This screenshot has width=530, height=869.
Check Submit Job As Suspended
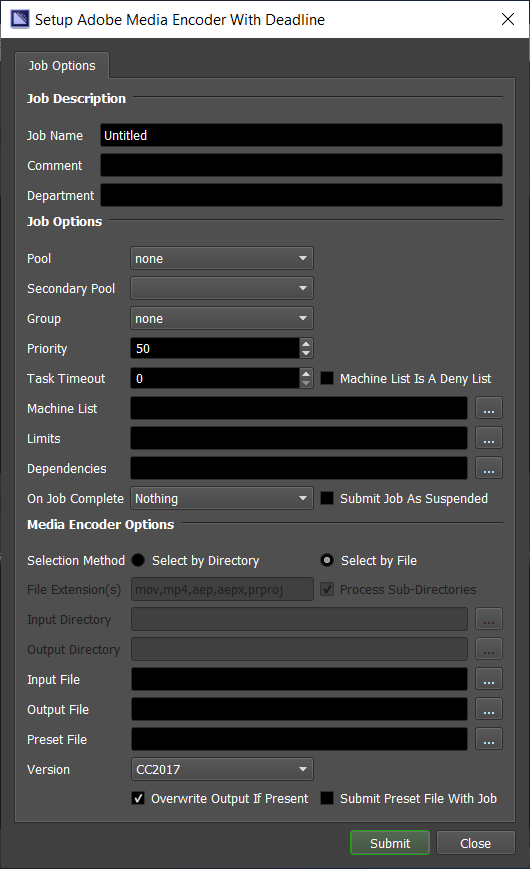pyautogui.click(x=327, y=498)
